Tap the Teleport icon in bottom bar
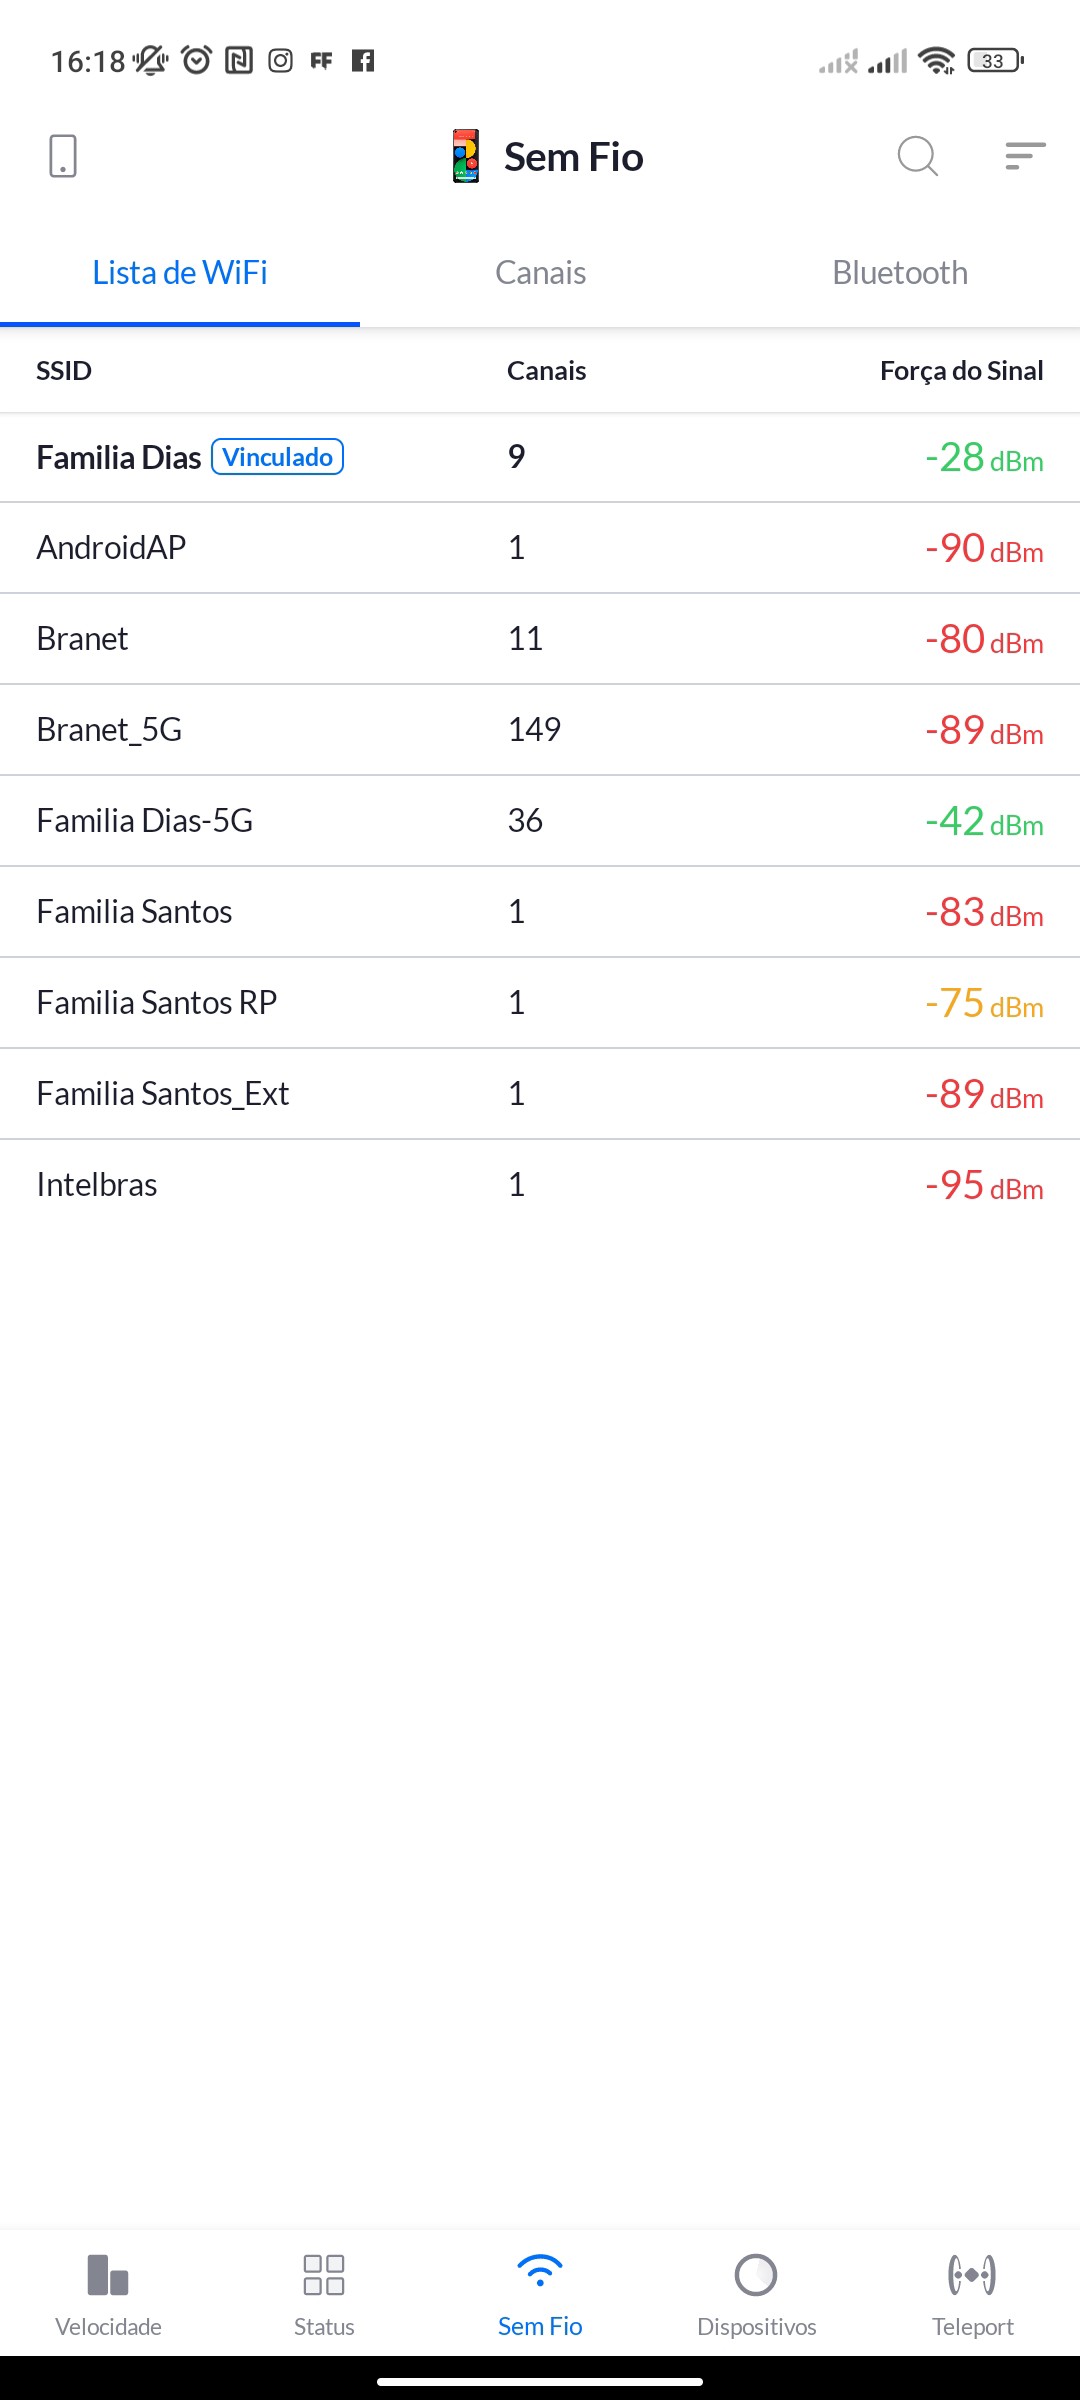The image size is (1080, 2400). pyautogui.click(x=972, y=2275)
